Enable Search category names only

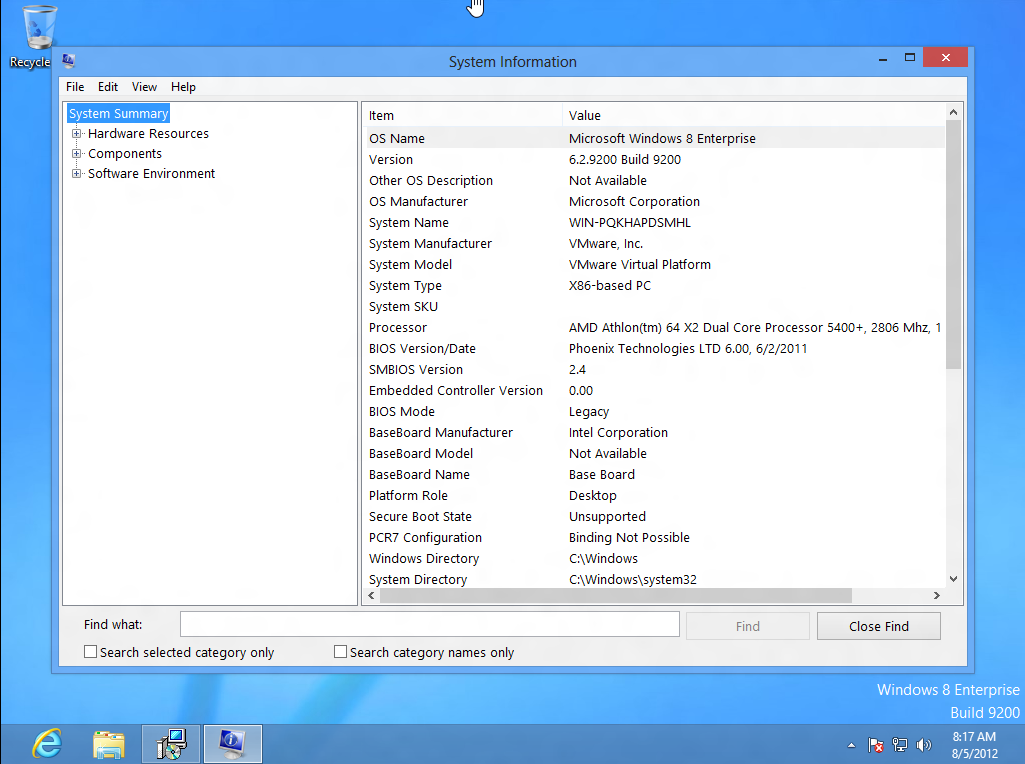coord(340,652)
